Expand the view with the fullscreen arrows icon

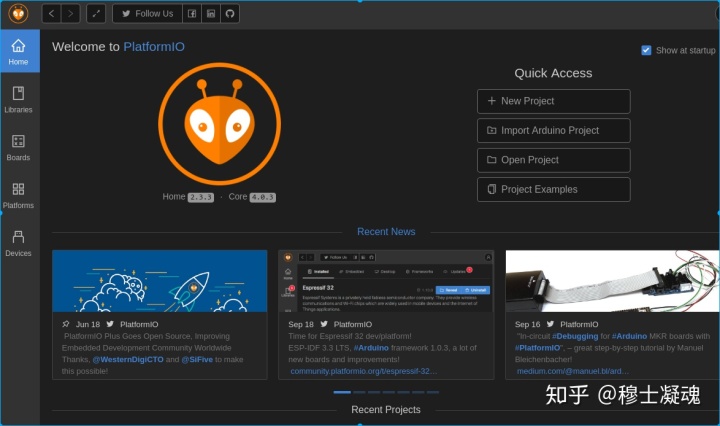coord(96,13)
